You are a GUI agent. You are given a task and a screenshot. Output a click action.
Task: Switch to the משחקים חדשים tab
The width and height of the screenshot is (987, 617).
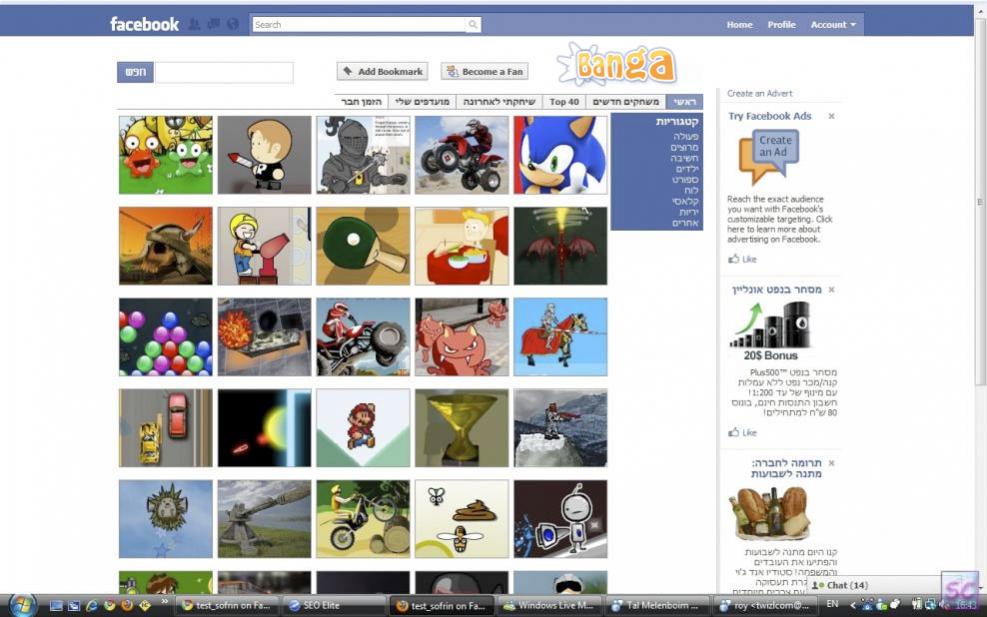[x=626, y=101]
